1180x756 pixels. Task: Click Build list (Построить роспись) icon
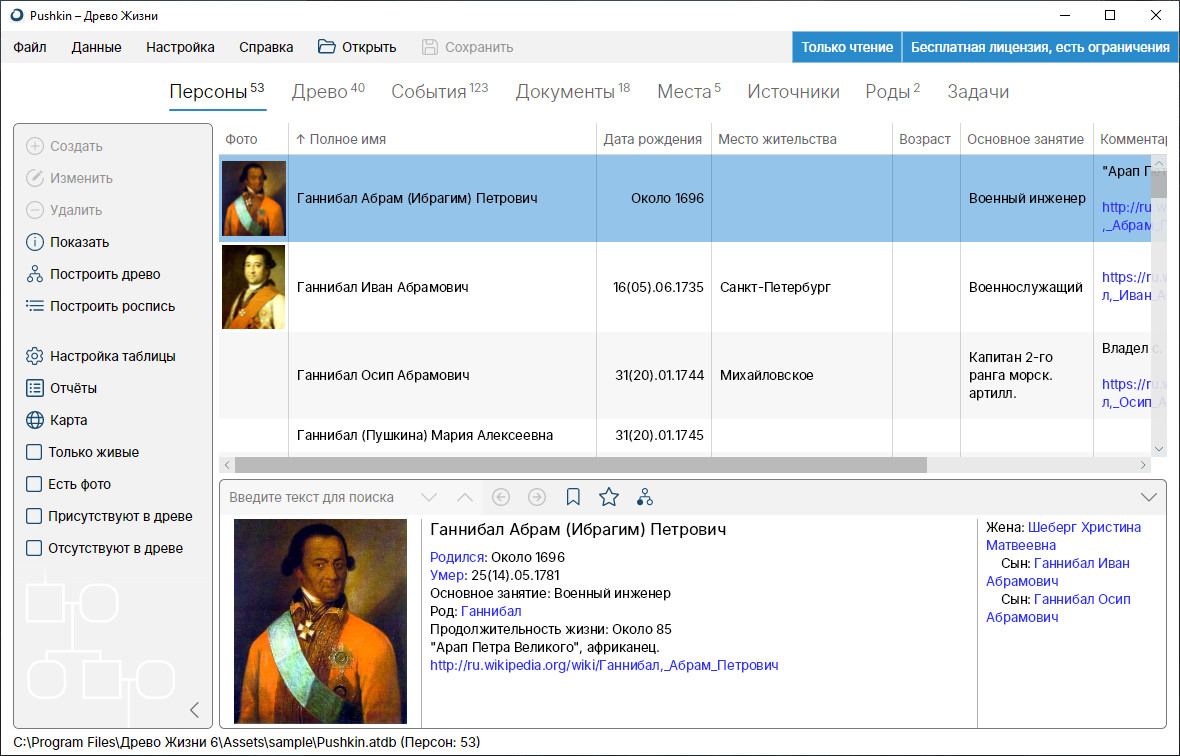pyautogui.click(x=35, y=306)
